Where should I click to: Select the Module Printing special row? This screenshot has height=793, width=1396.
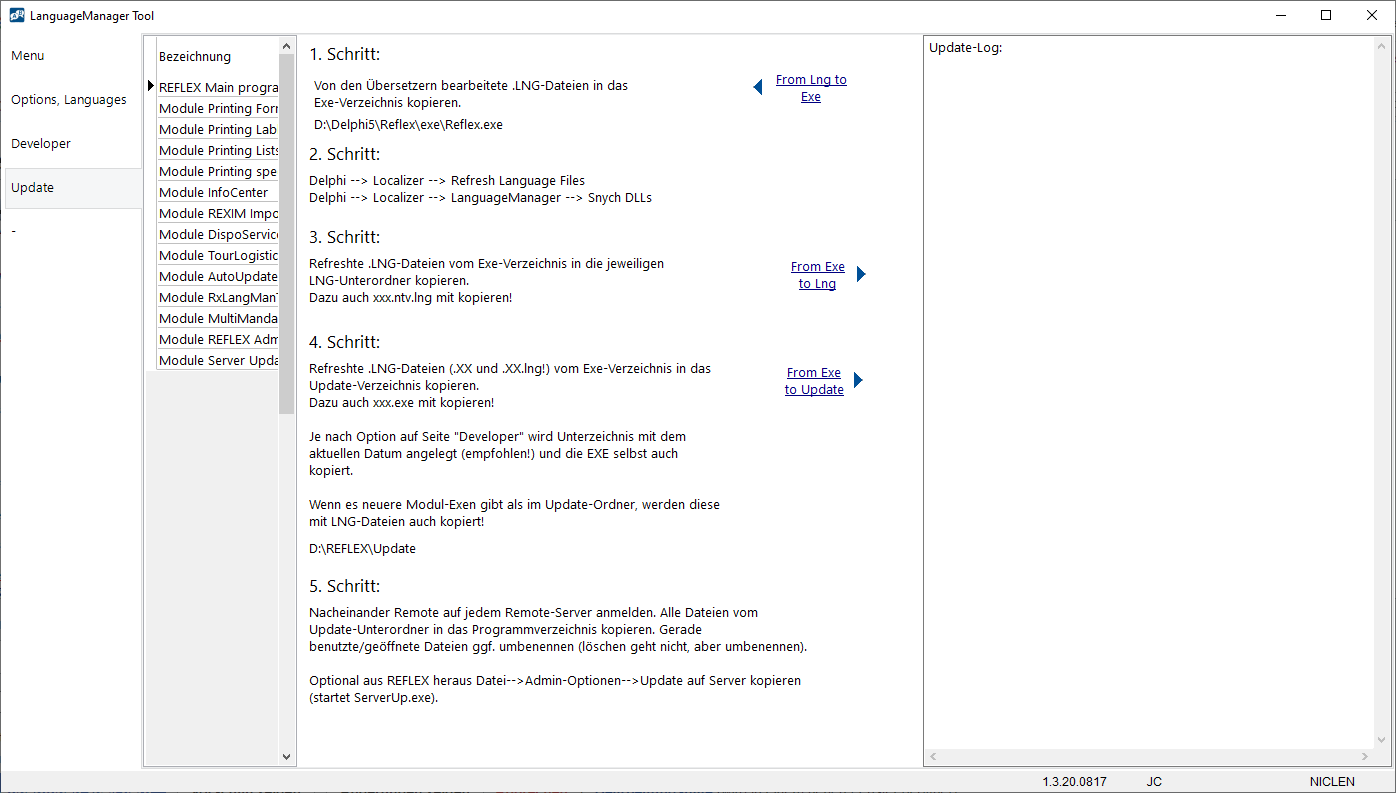coord(218,172)
